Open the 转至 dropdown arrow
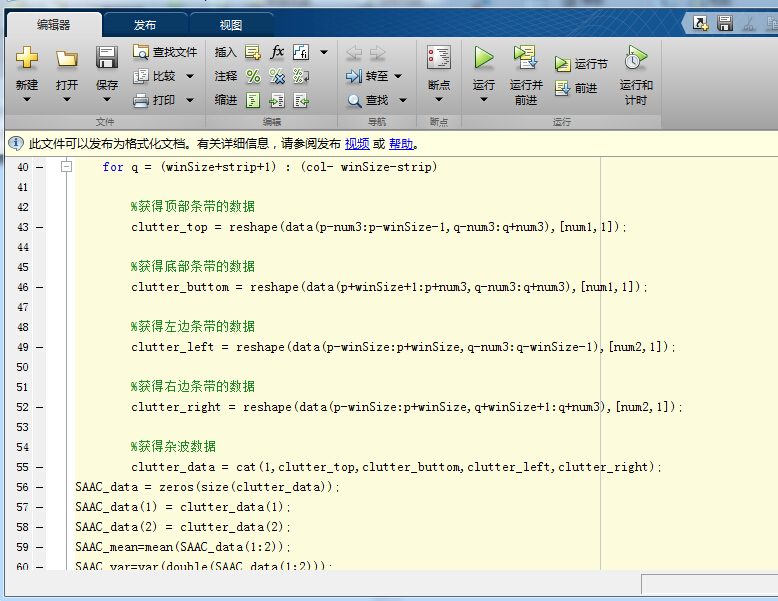 pyautogui.click(x=398, y=76)
